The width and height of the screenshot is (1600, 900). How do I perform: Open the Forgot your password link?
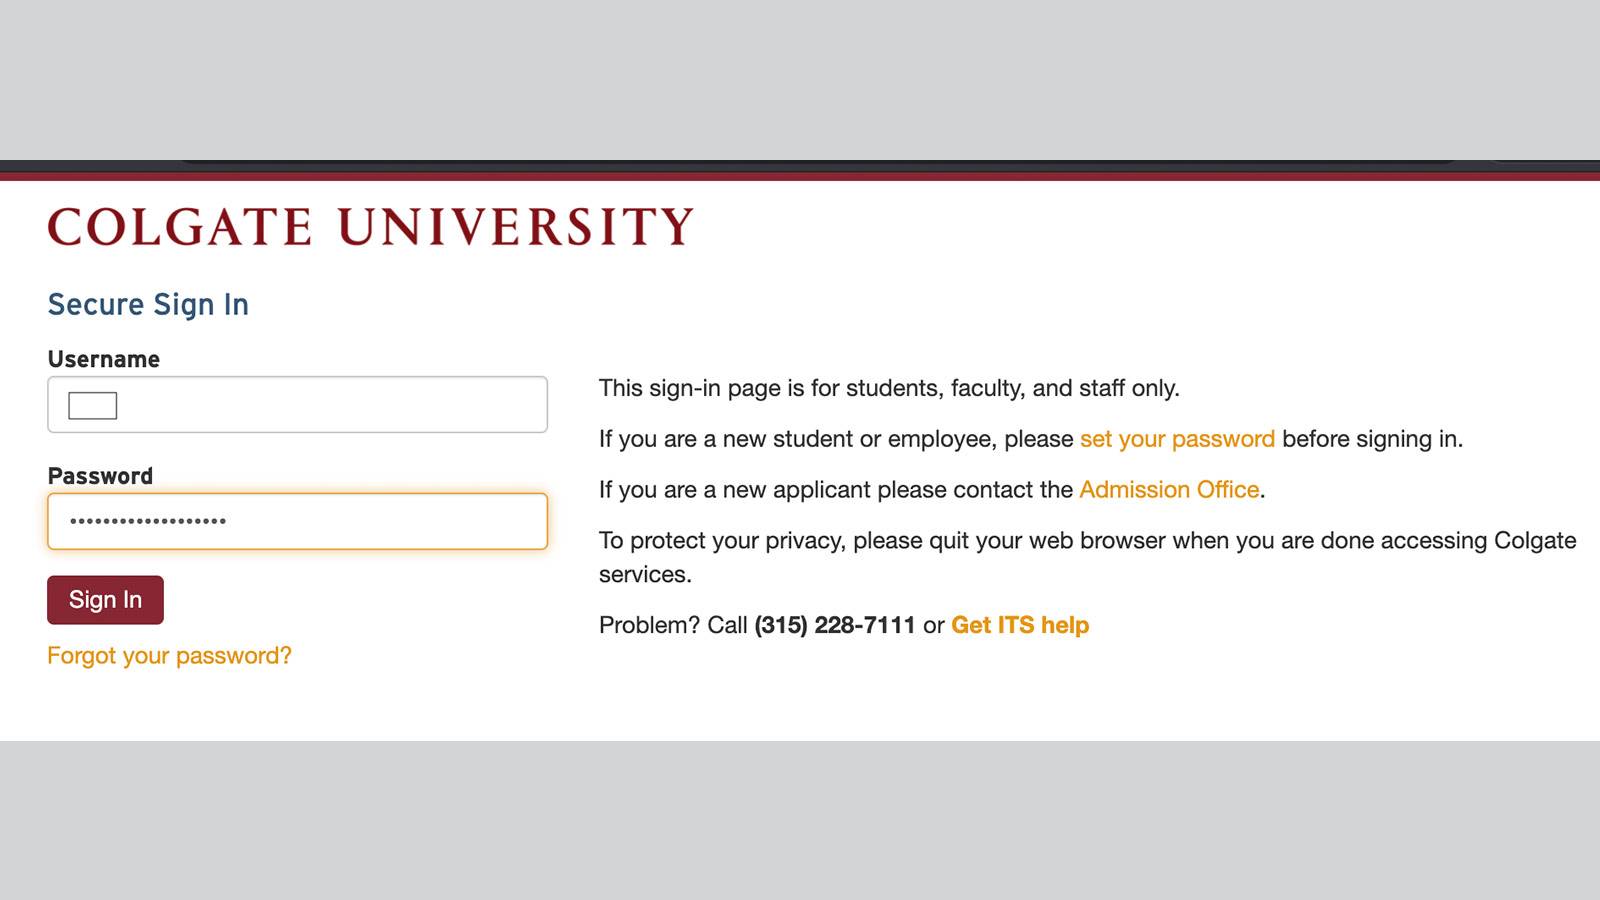[x=169, y=656]
